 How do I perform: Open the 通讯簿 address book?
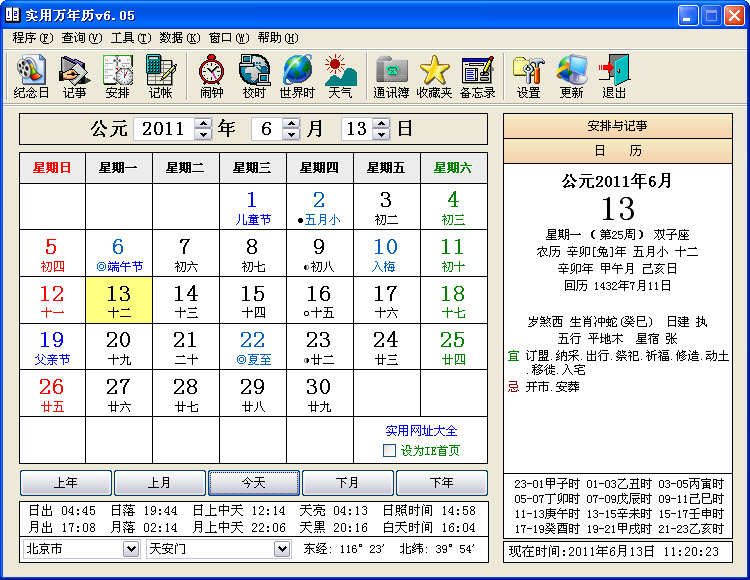click(391, 76)
